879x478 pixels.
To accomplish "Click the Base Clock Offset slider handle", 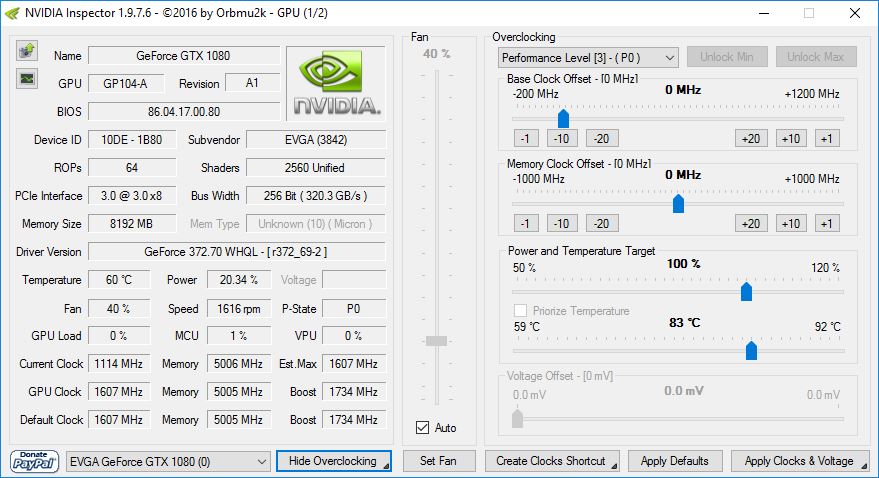I will pyautogui.click(x=563, y=118).
